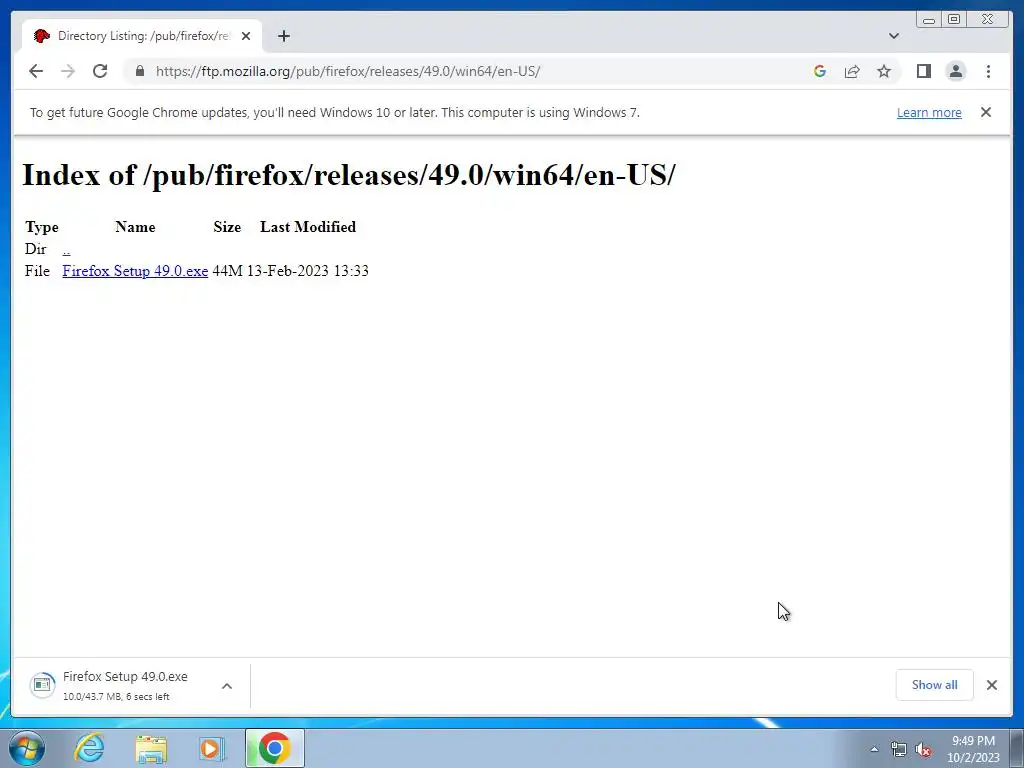
Task: Open the Windows Start menu
Action: tap(27, 748)
